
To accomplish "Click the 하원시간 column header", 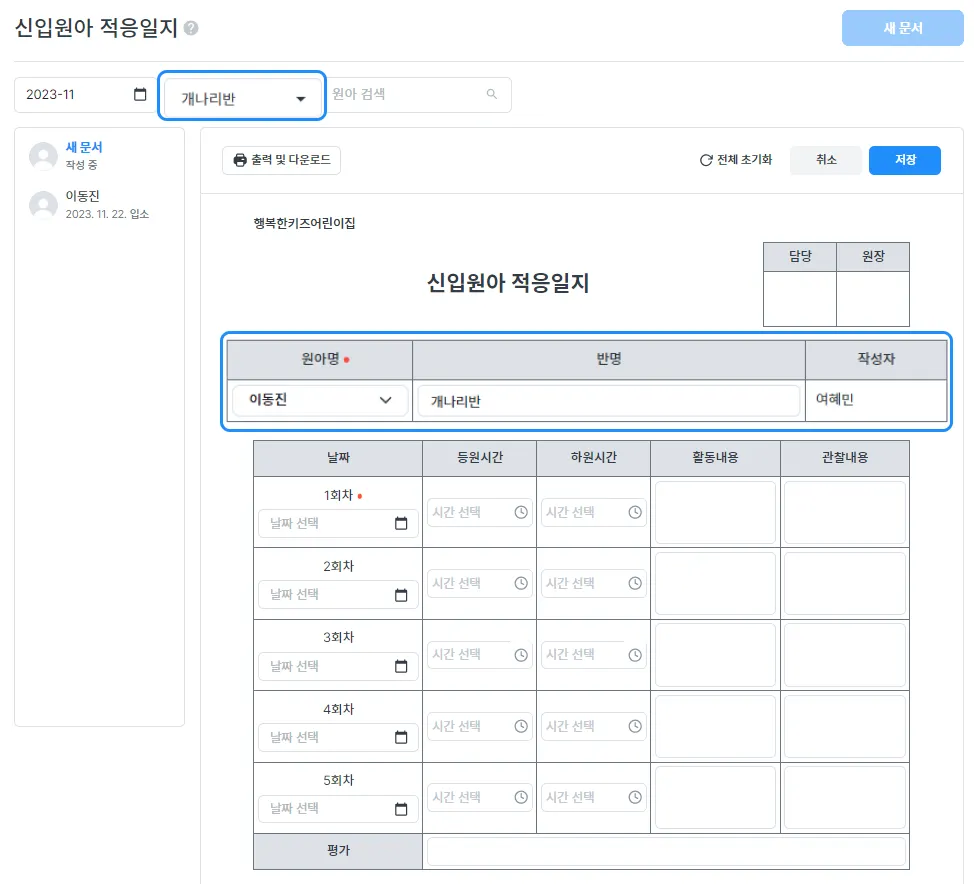I will tap(594, 458).
